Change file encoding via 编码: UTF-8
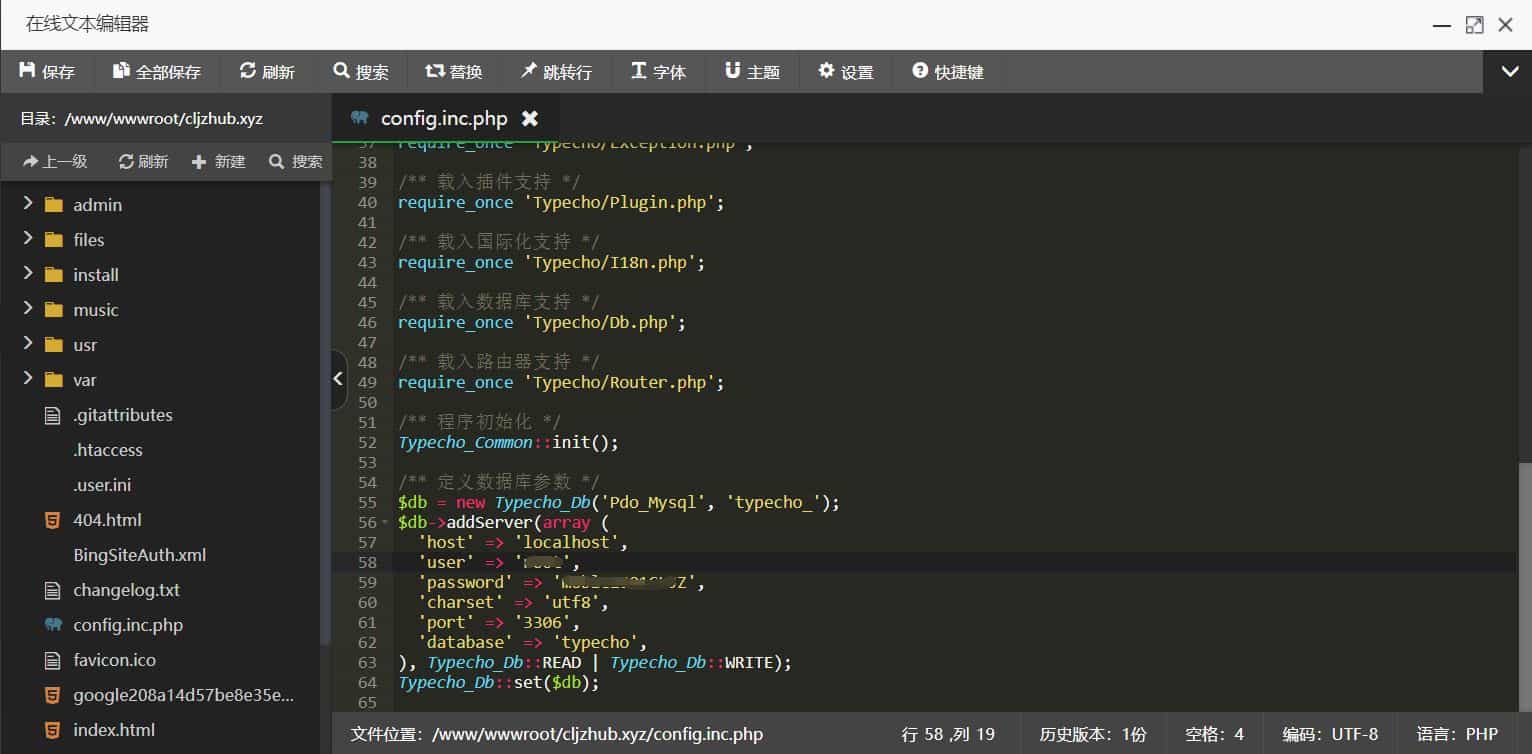 [1331, 734]
